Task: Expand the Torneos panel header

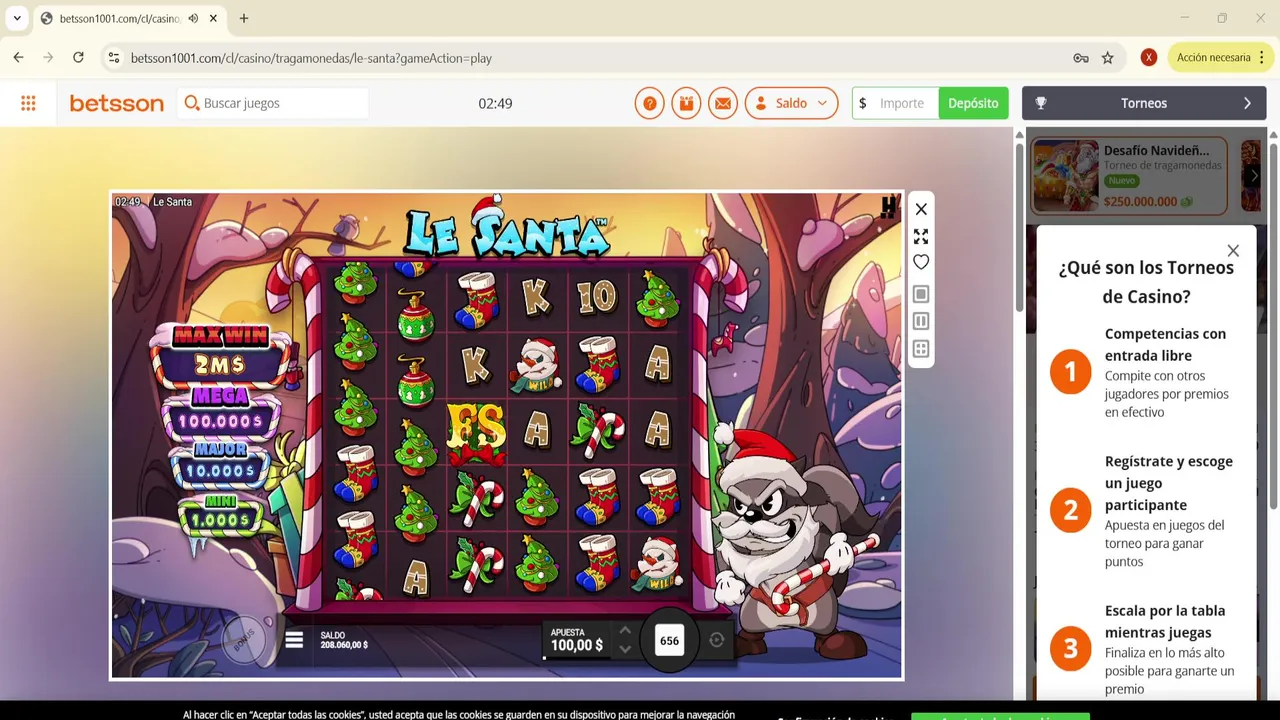Action: [1144, 103]
